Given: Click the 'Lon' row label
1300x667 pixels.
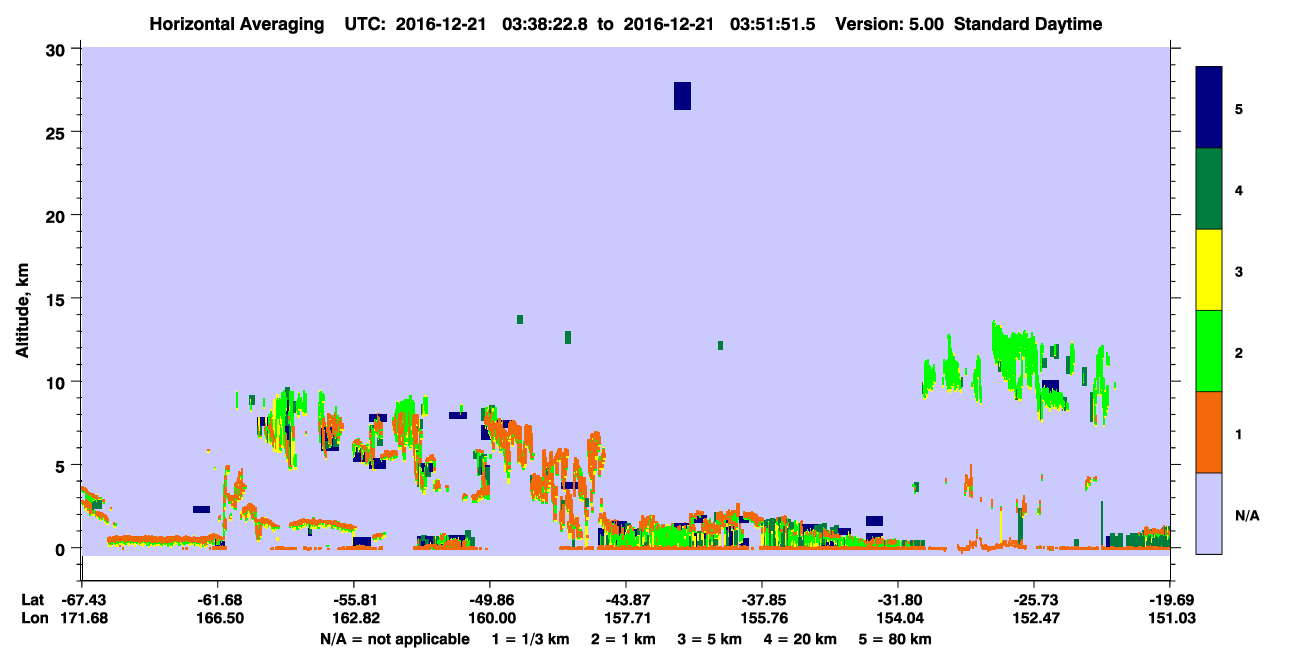Looking at the screenshot, I should pyautogui.click(x=33, y=619).
